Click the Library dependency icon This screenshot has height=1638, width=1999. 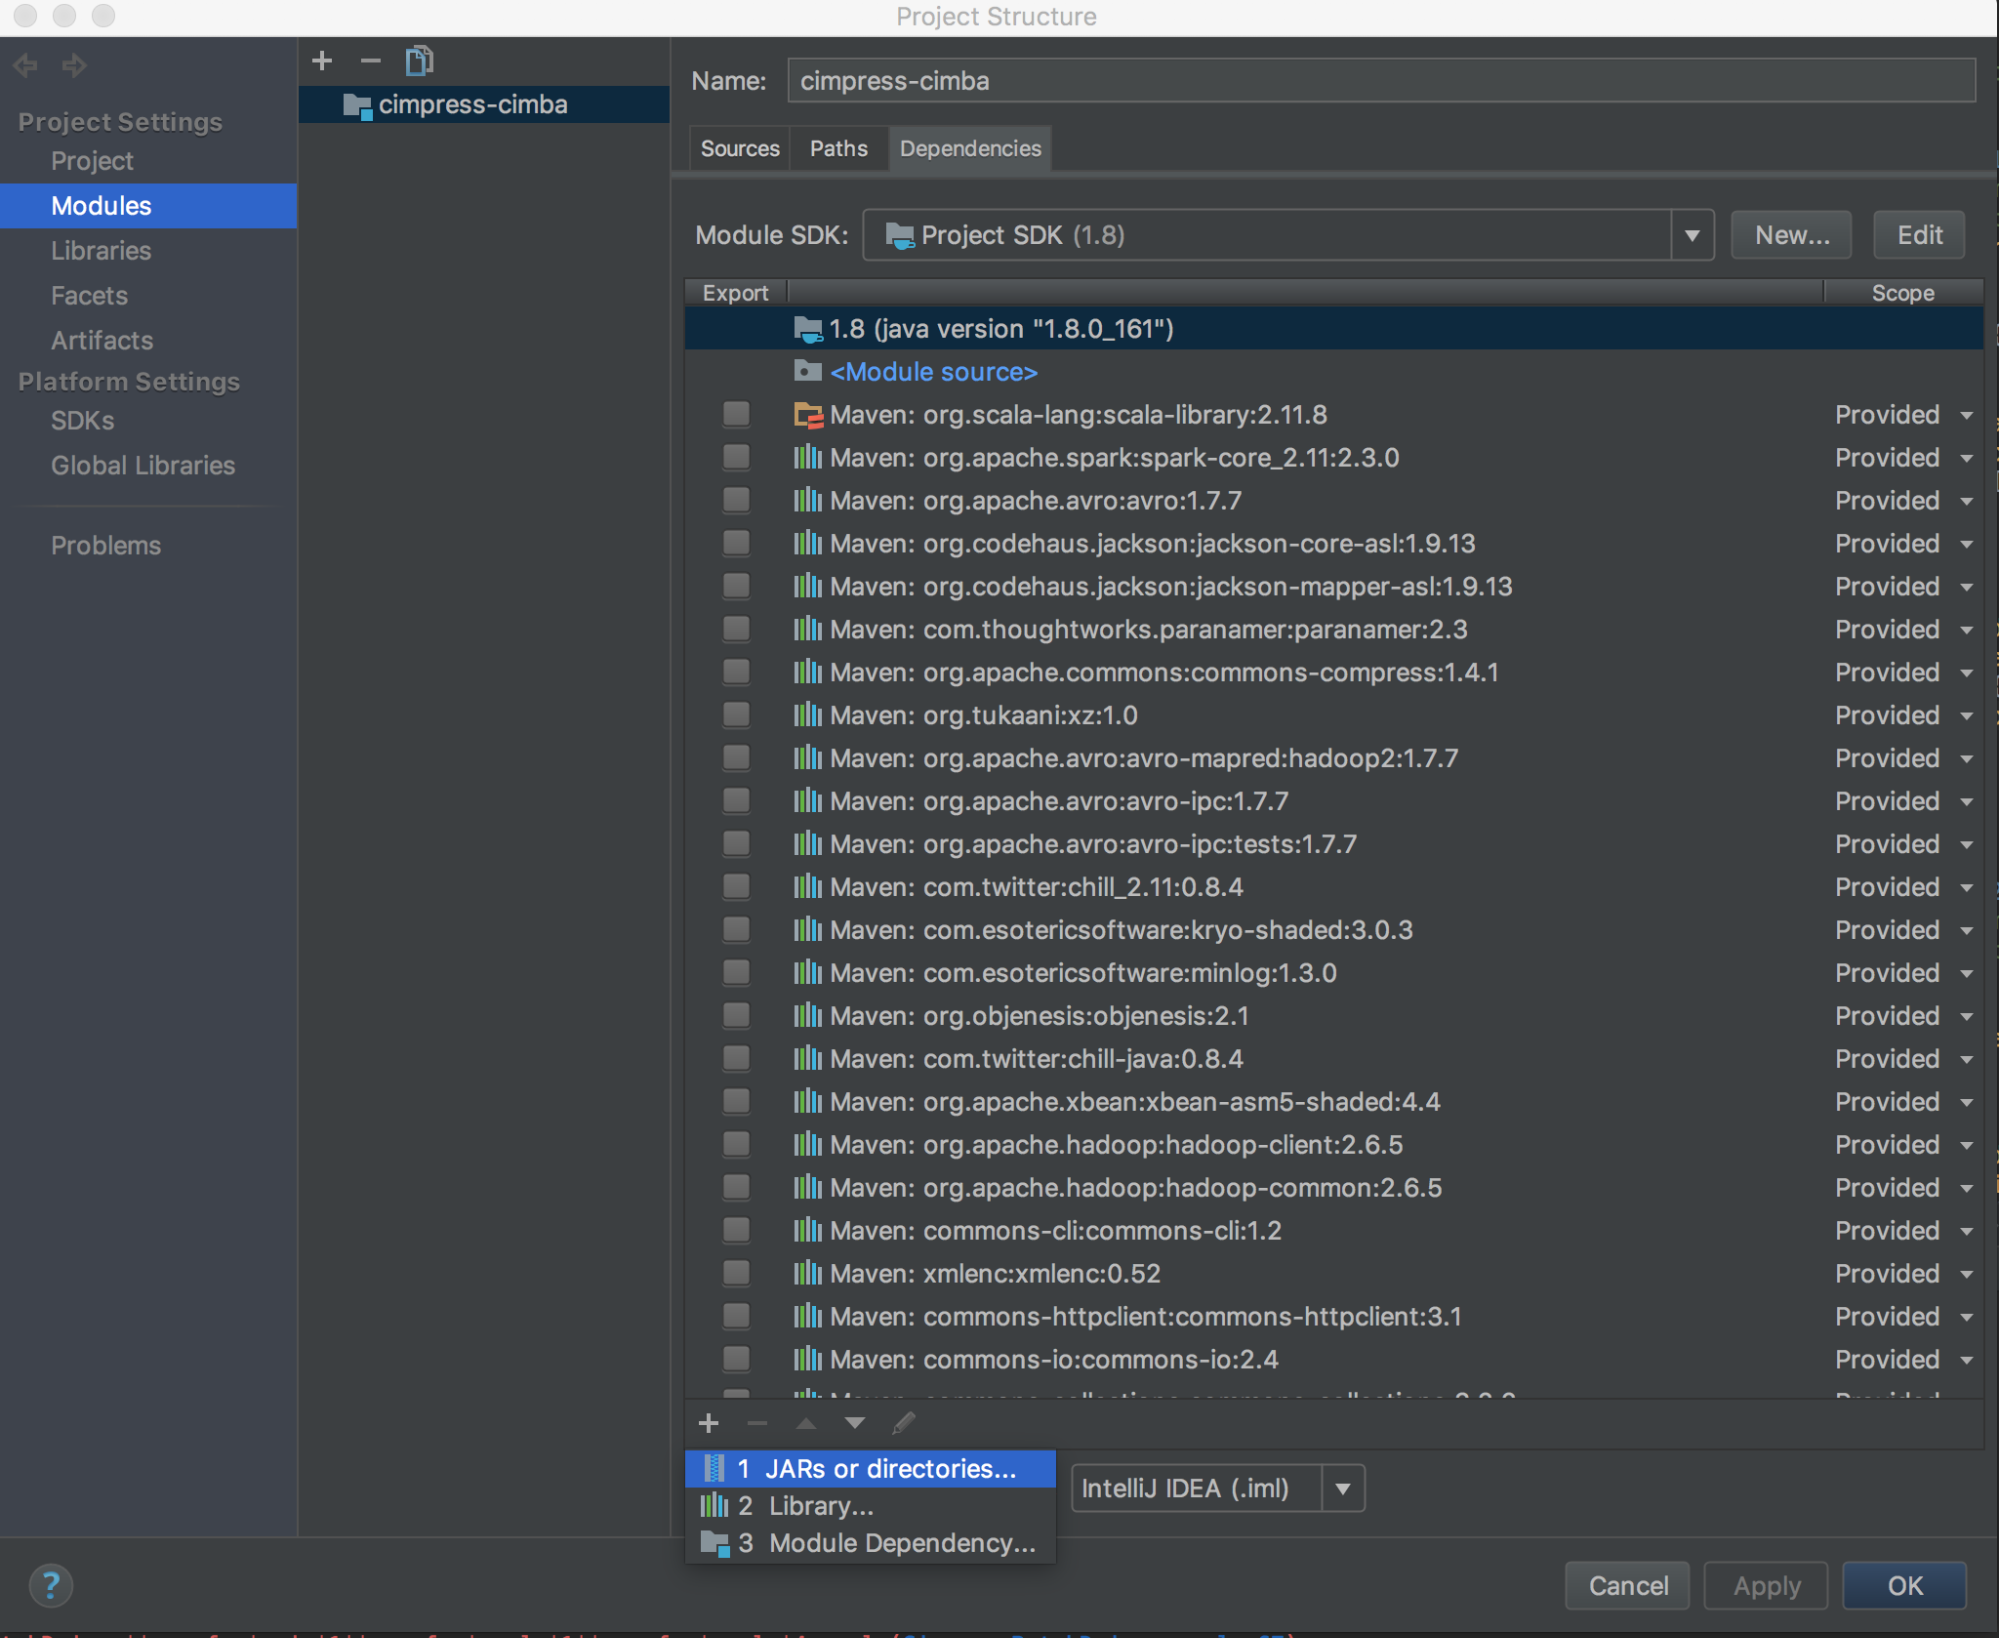click(714, 1505)
